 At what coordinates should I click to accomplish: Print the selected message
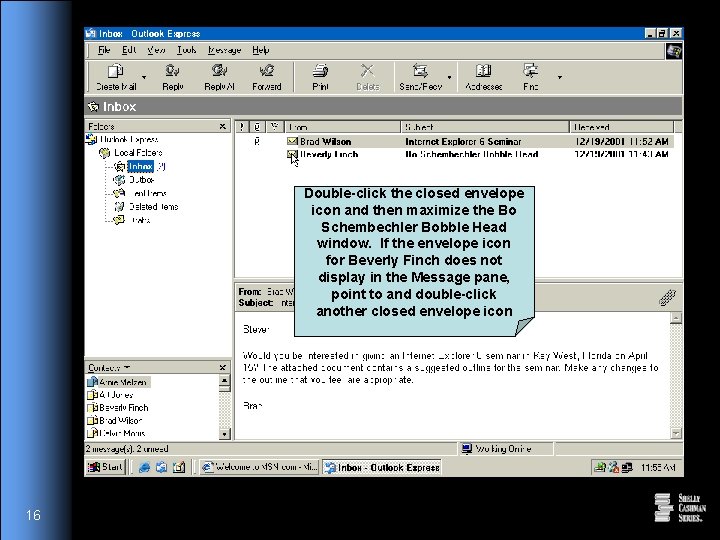[x=320, y=76]
